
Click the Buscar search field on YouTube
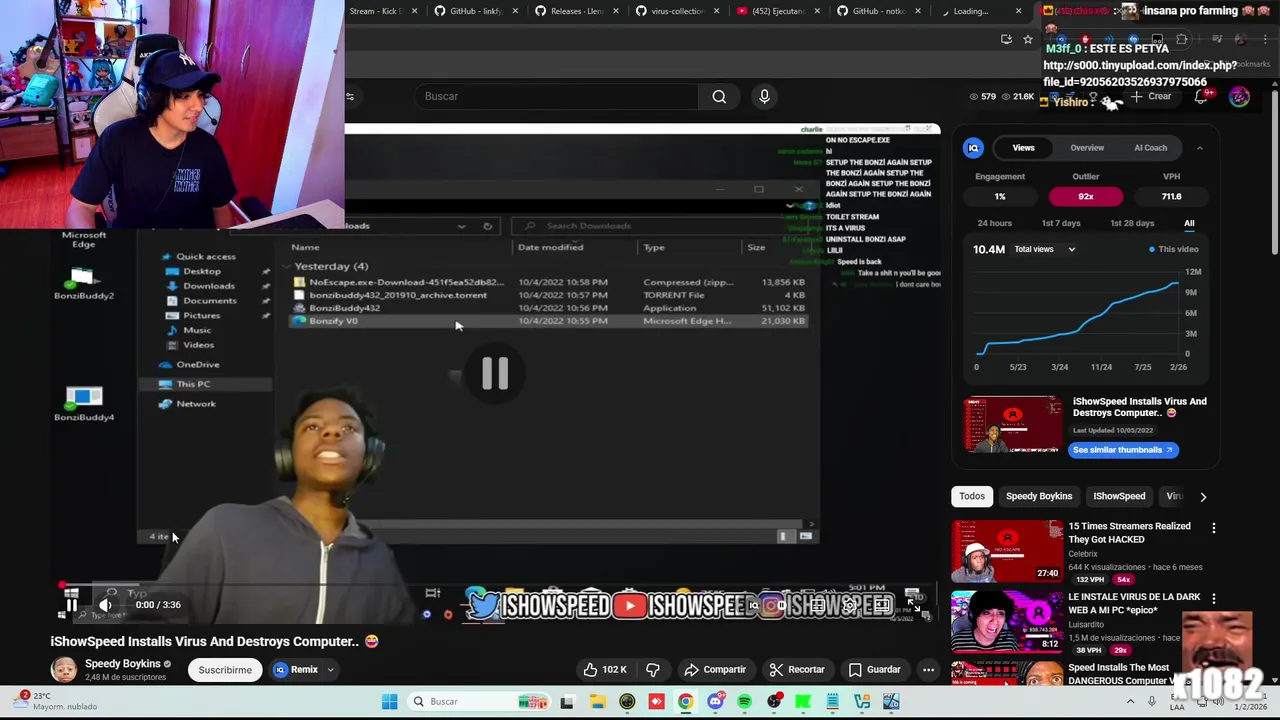(x=556, y=96)
